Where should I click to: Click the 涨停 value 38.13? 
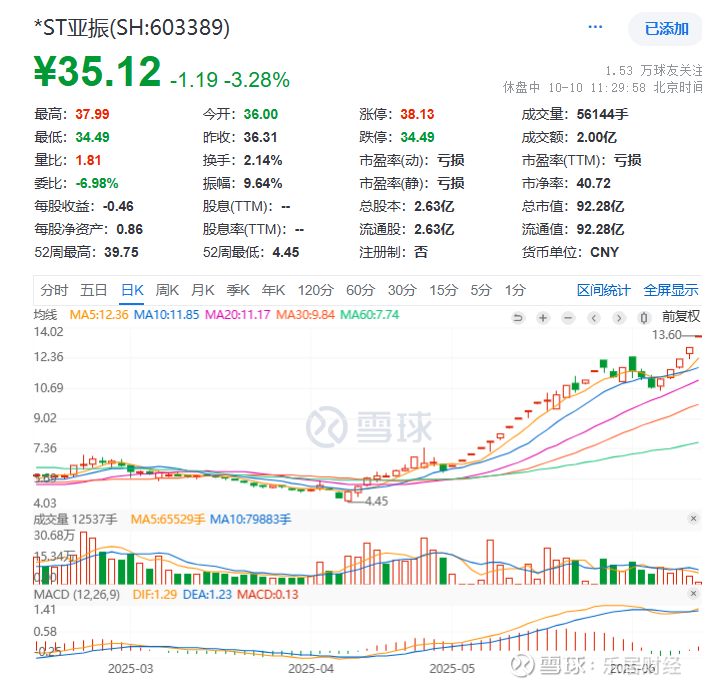pyautogui.click(x=417, y=114)
